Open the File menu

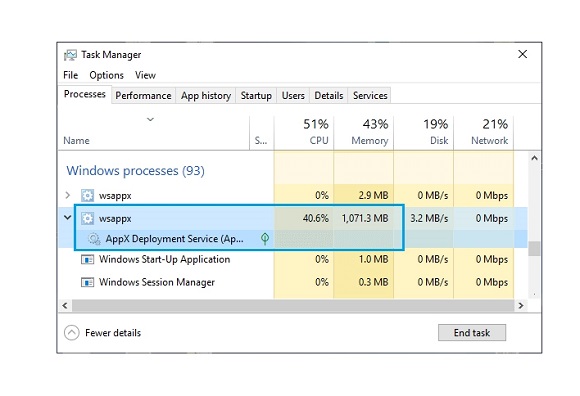(70, 75)
